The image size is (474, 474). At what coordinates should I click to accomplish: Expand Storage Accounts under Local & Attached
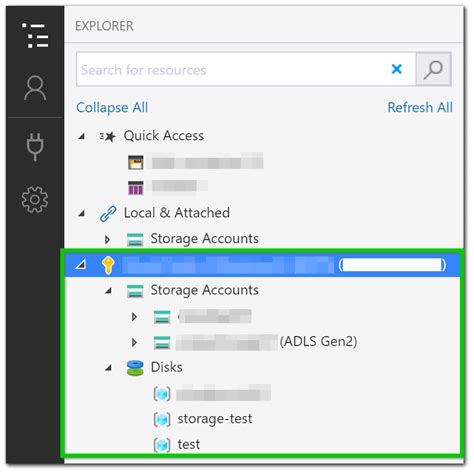[x=107, y=239]
